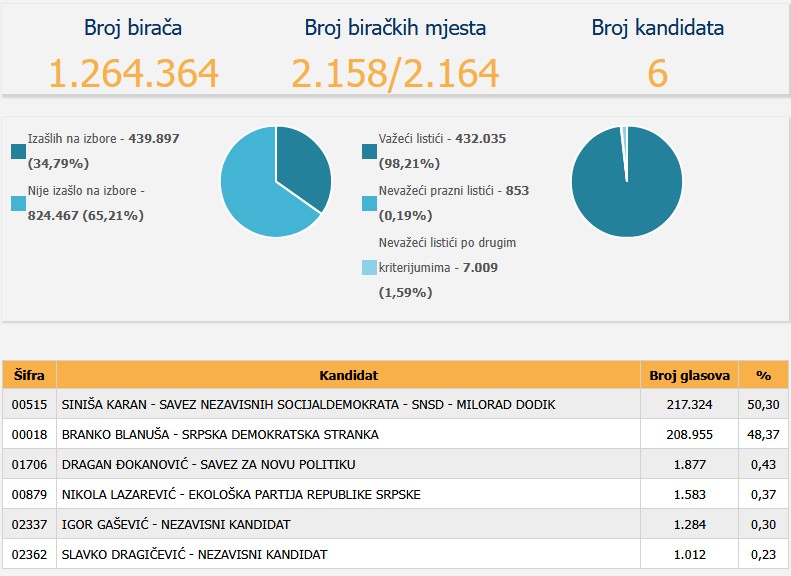Viewport: 791px width, 576px height.
Task: Click the Važeći listići legend color square
Action: point(369,152)
